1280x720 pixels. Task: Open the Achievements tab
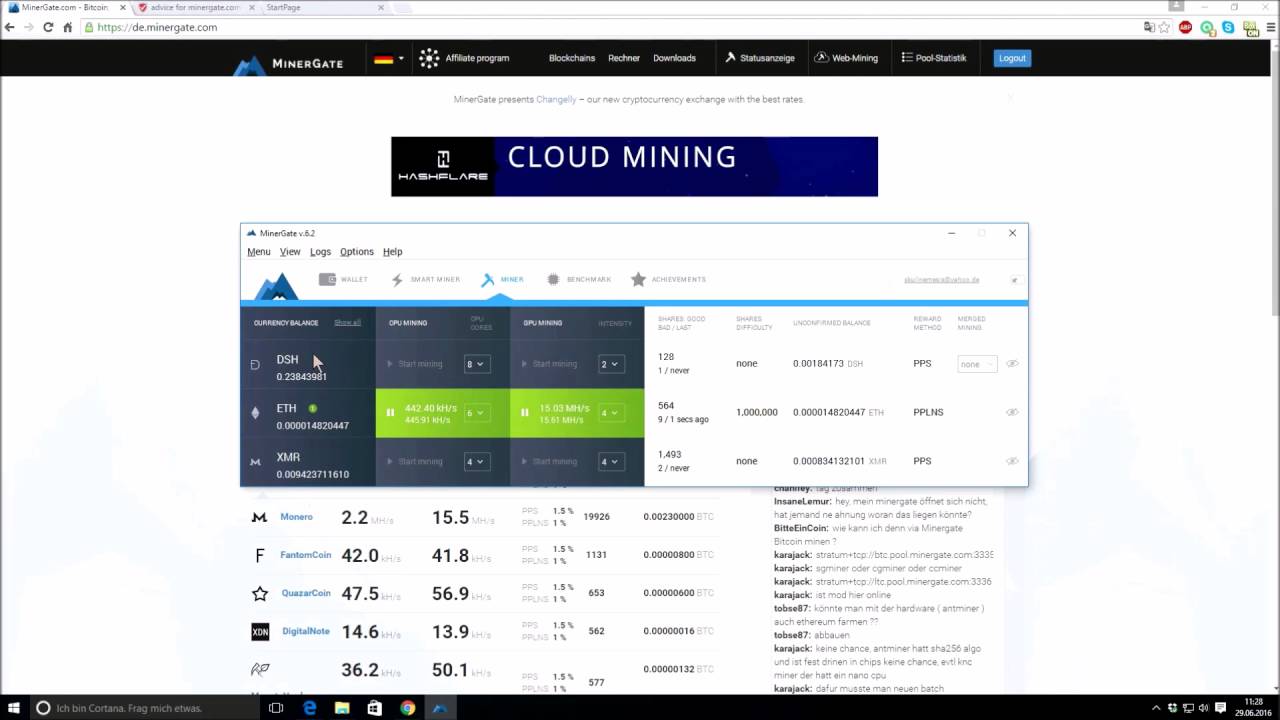pyautogui.click(x=668, y=280)
